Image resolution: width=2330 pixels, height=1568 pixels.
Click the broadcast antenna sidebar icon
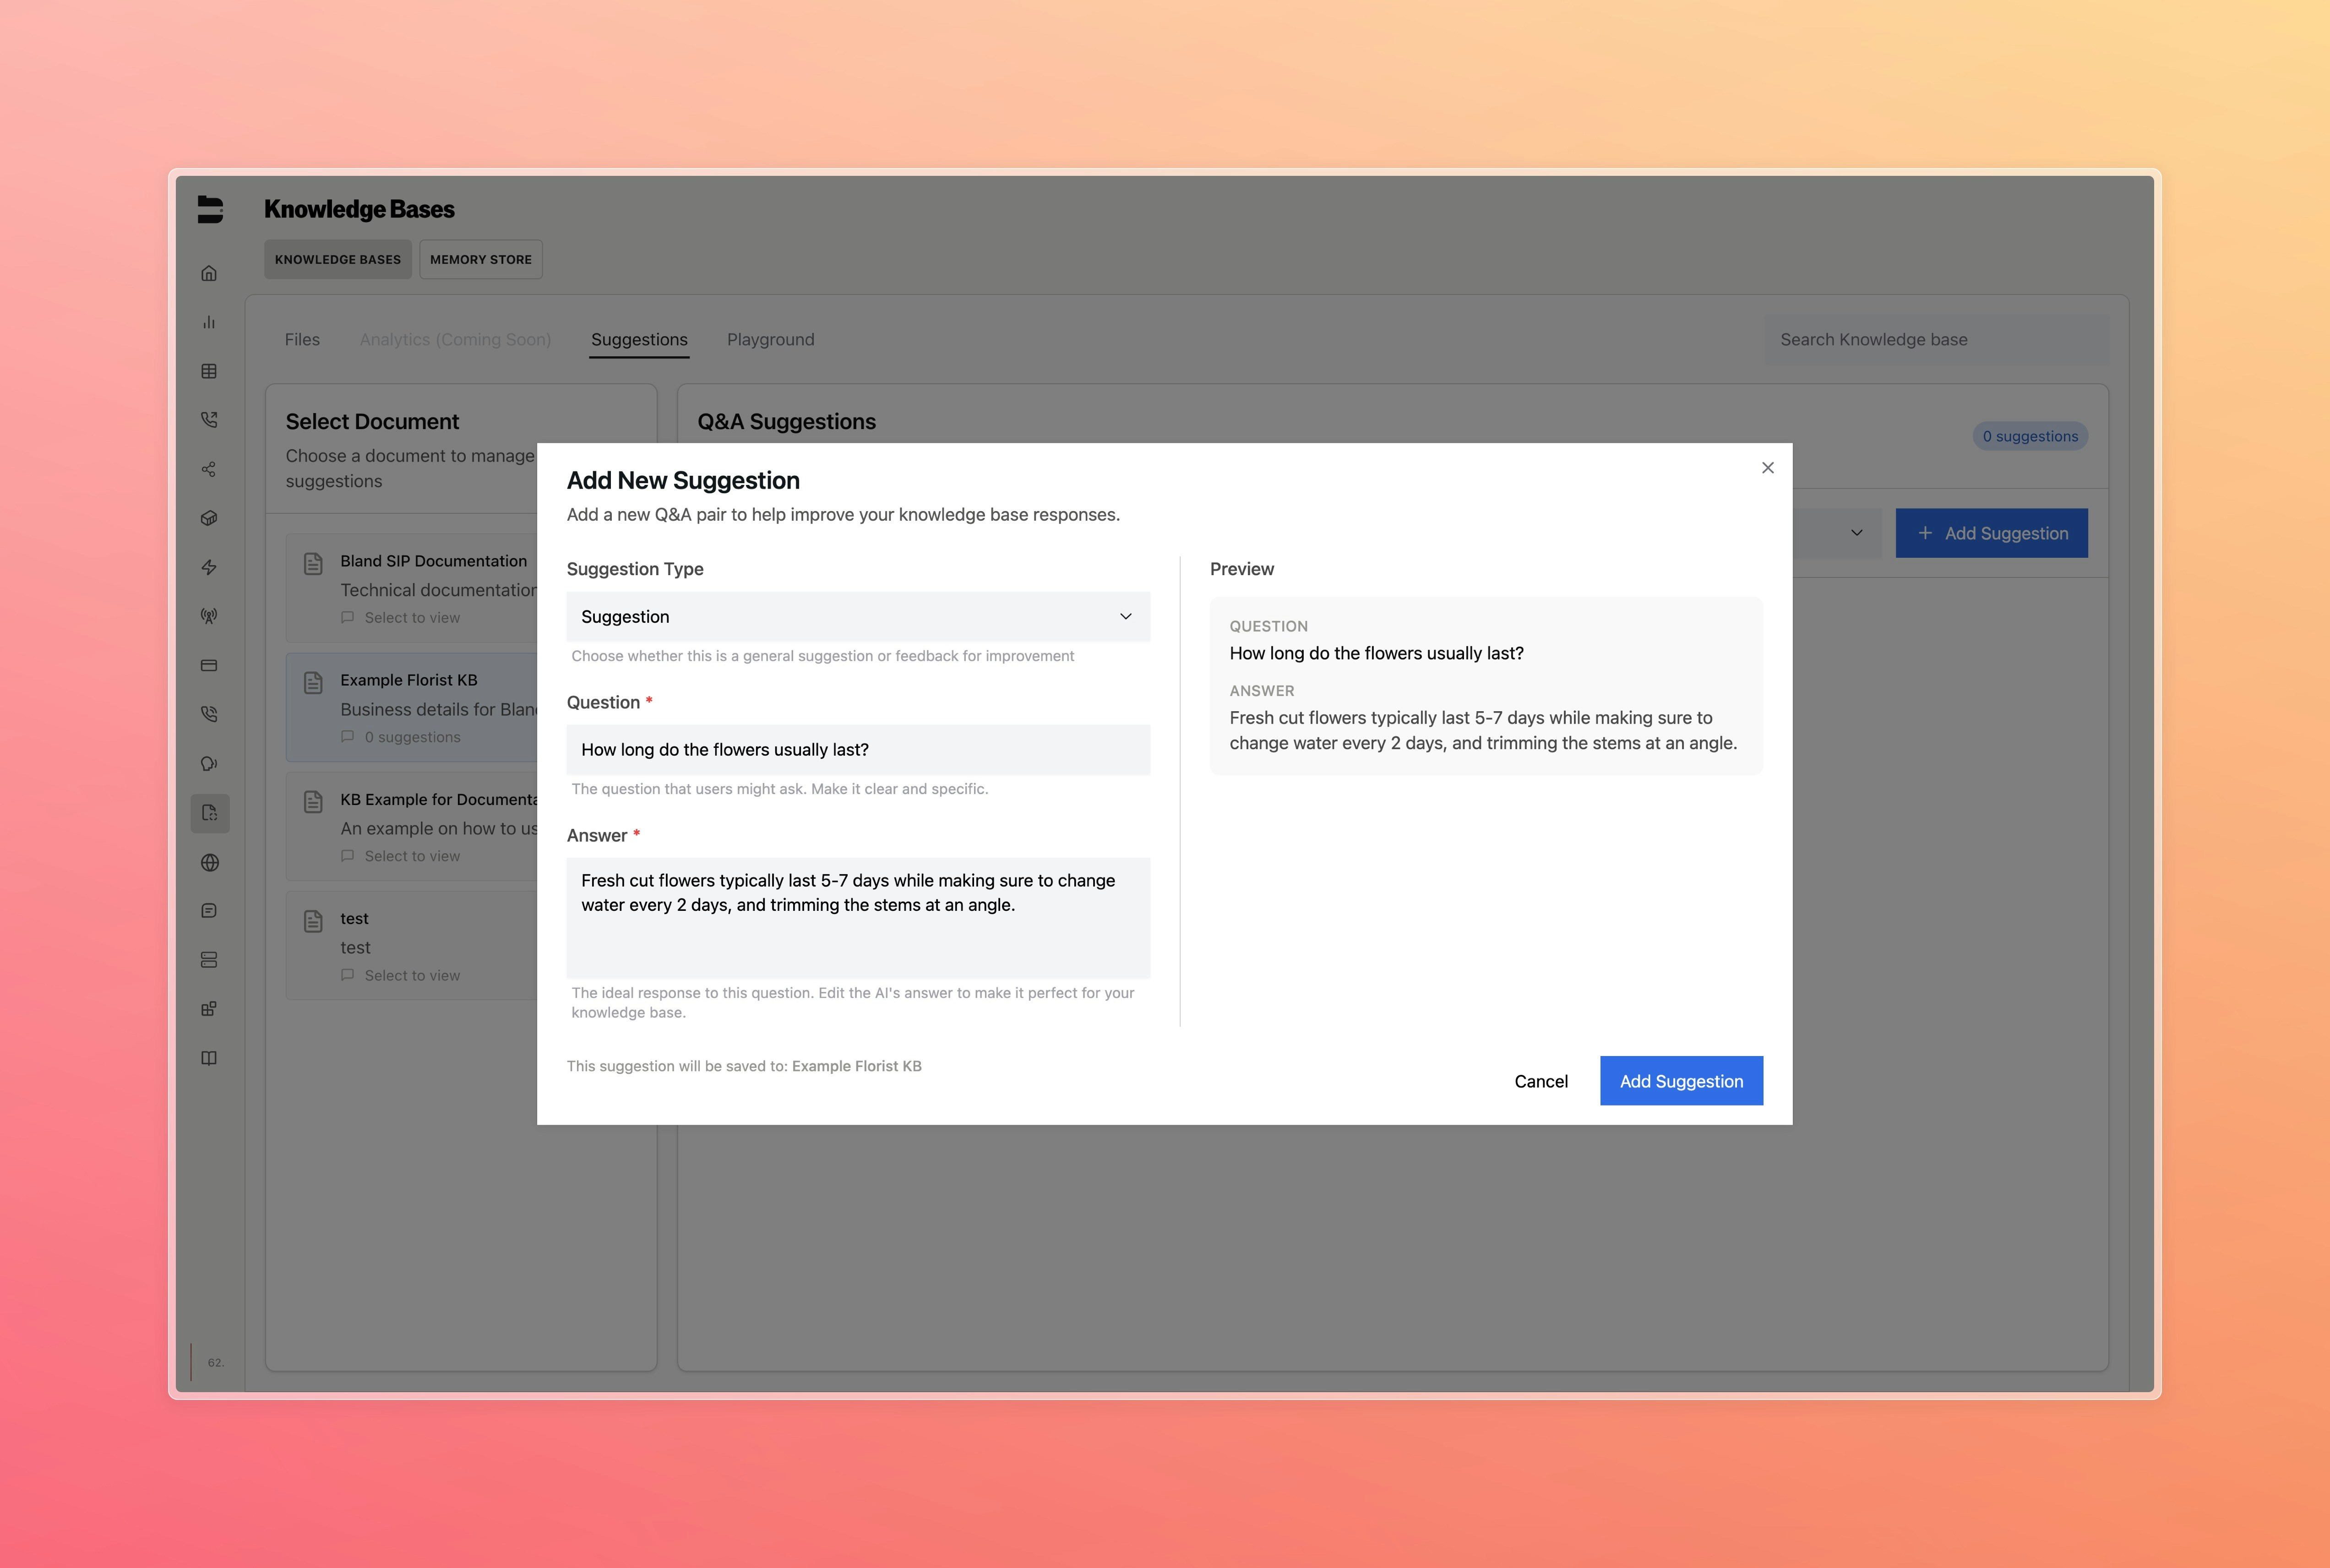click(209, 616)
